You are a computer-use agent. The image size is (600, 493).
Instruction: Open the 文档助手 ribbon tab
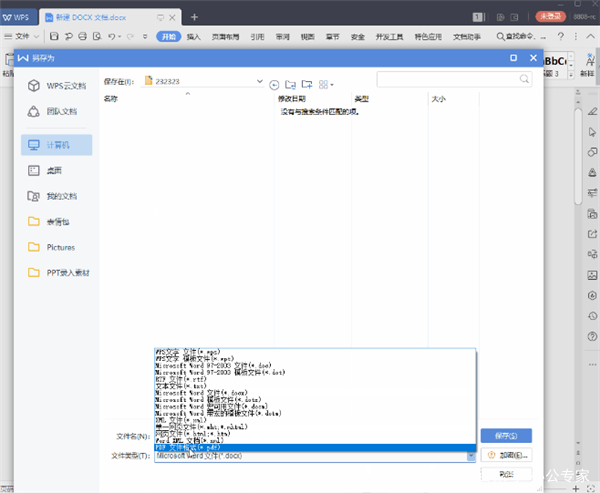tap(466, 37)
